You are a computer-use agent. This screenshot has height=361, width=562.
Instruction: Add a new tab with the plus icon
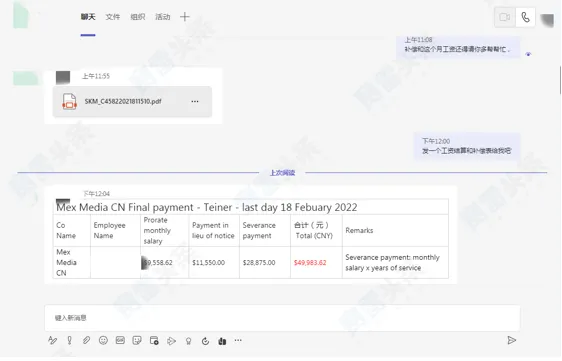tap(185, 16)
